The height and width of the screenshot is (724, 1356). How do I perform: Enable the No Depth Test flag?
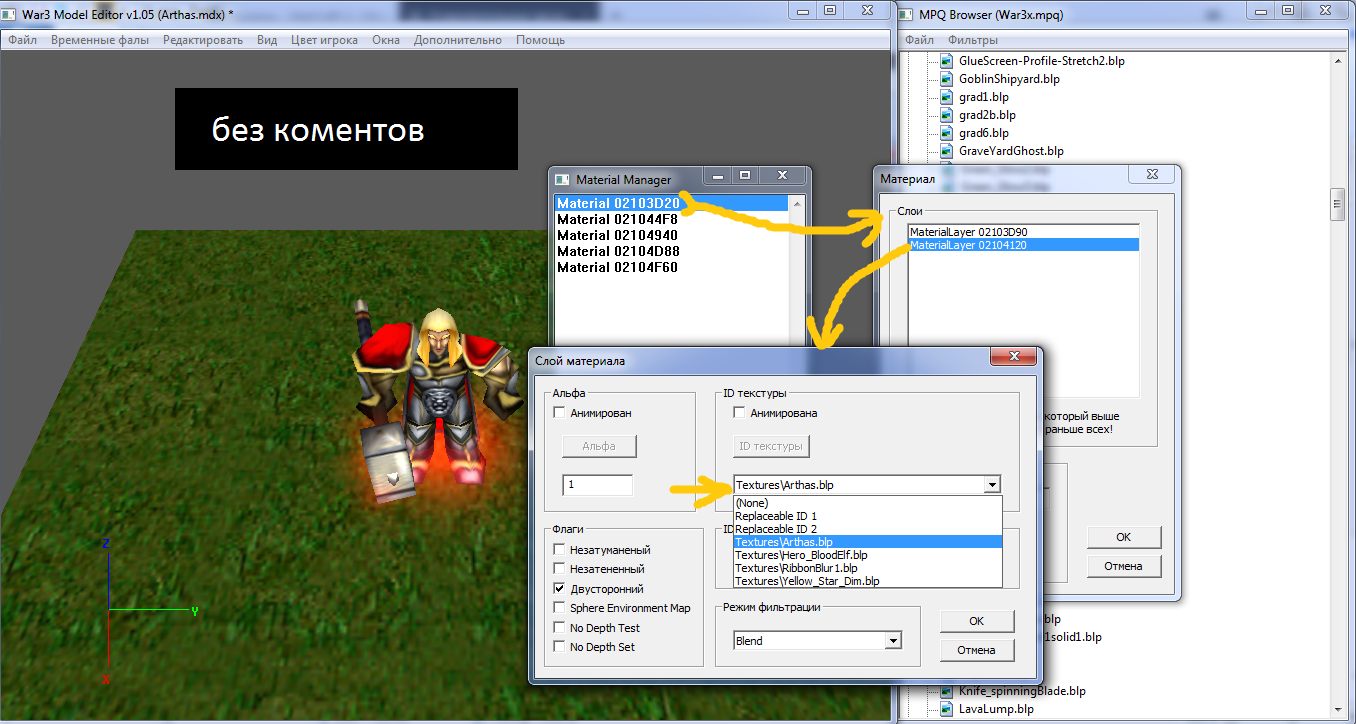pos(558,627)
